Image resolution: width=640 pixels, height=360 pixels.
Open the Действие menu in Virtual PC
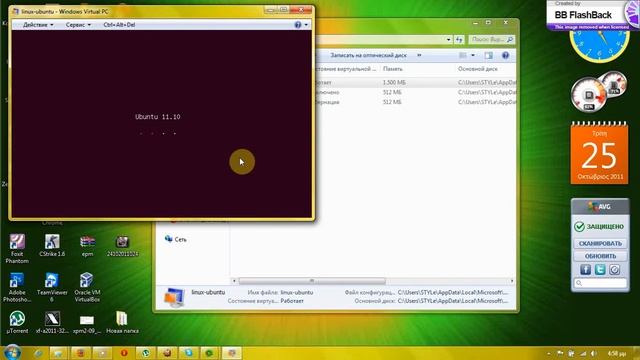tap(38, 25)
